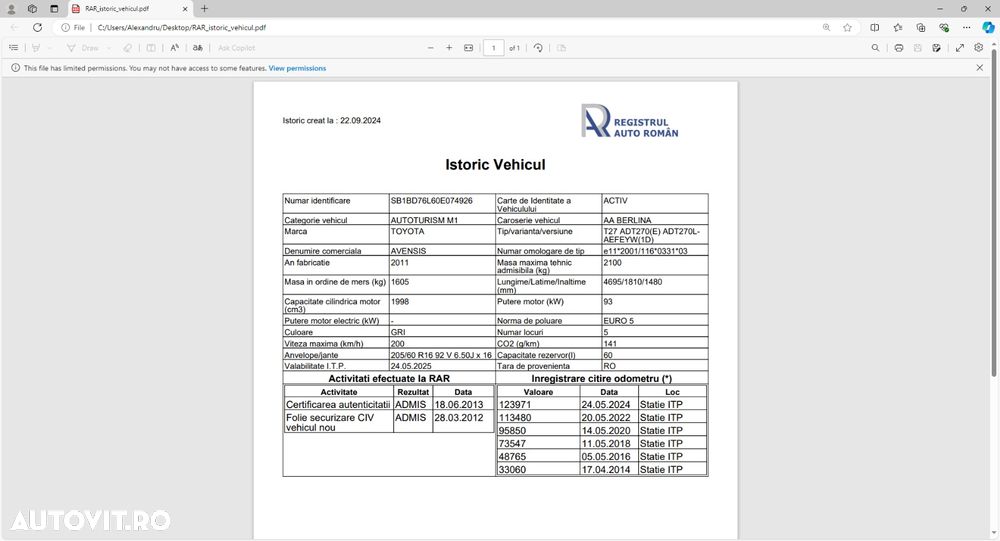Viewport: 1000px width, 541px height.
Task: Select the VIN SB1BD76L60E074926
Action: 432,200
